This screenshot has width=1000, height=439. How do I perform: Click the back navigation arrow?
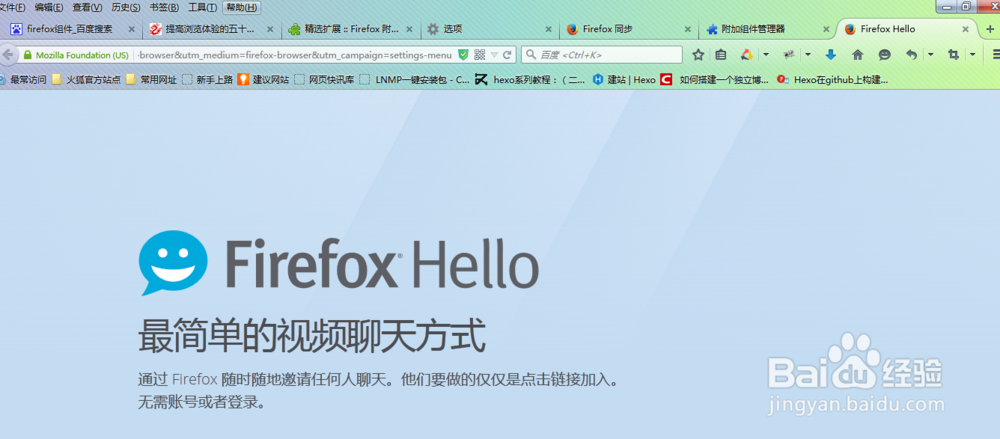pos(6,55)
